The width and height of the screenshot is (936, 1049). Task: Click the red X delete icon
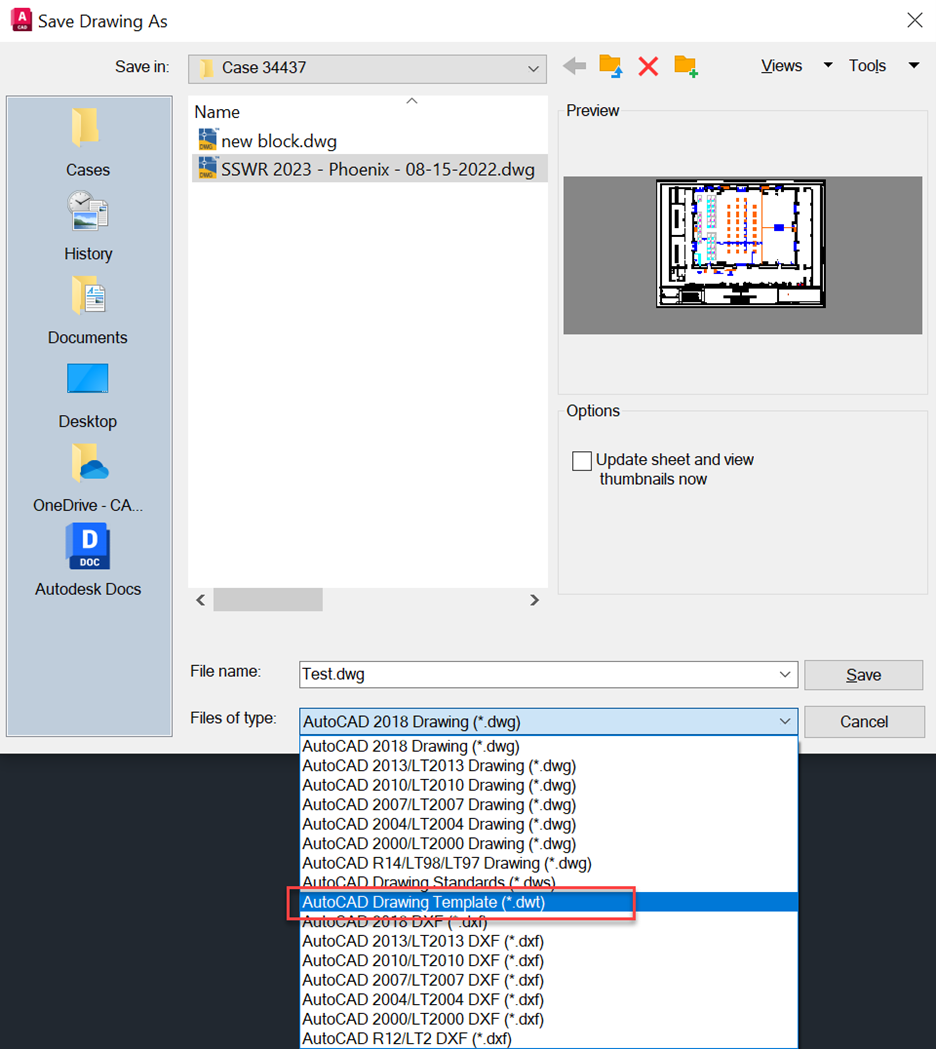click(648, 66)
